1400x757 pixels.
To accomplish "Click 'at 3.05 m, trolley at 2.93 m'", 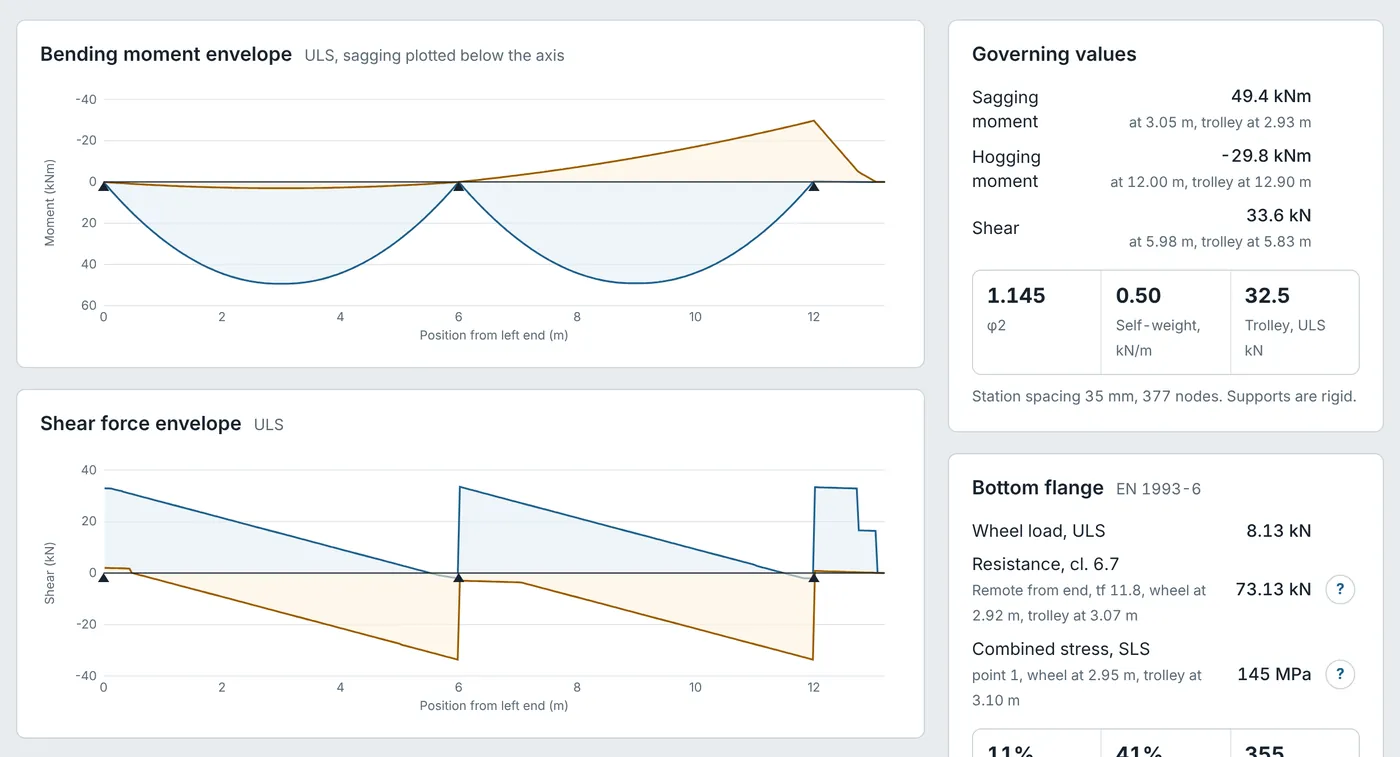I will point(1220,122).
